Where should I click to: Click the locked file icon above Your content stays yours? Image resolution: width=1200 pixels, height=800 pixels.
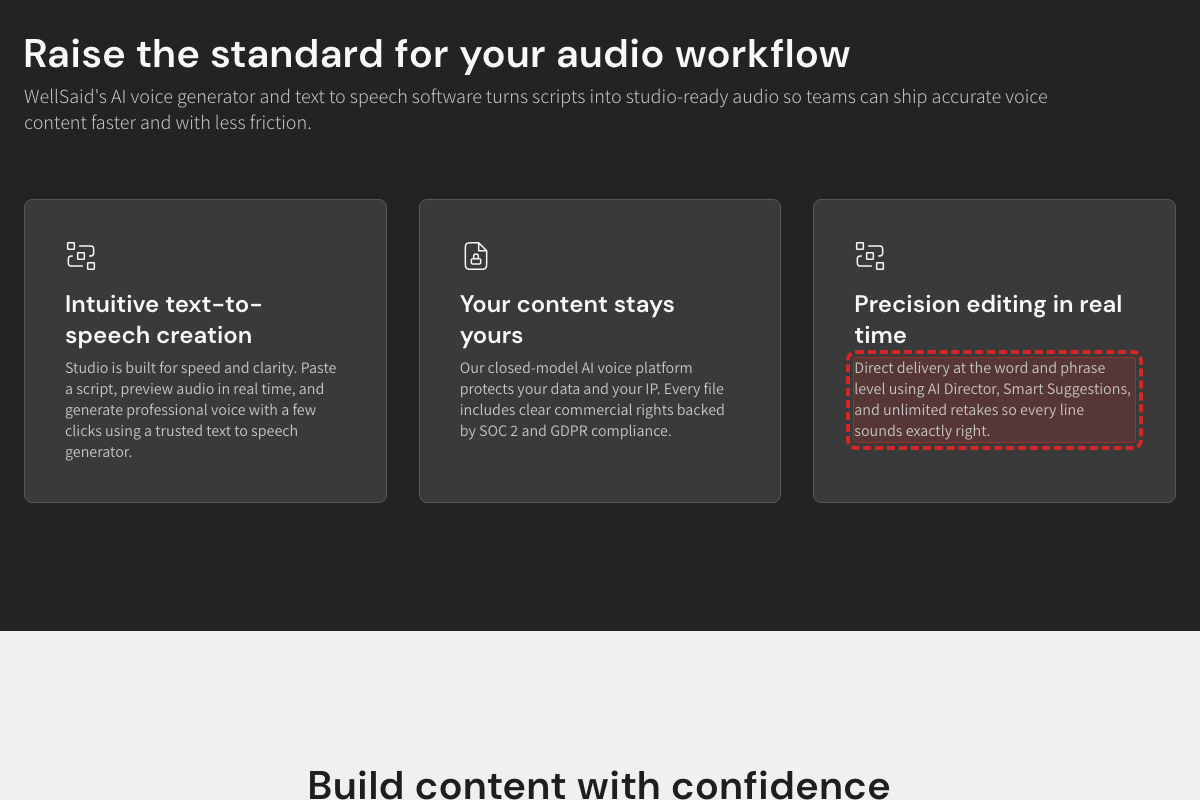tap(476, 256)
